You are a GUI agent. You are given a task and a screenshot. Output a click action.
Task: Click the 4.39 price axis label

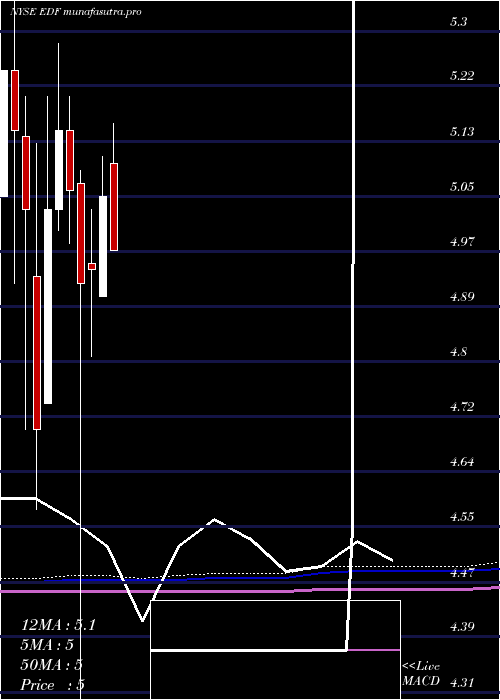click(462, 627)
